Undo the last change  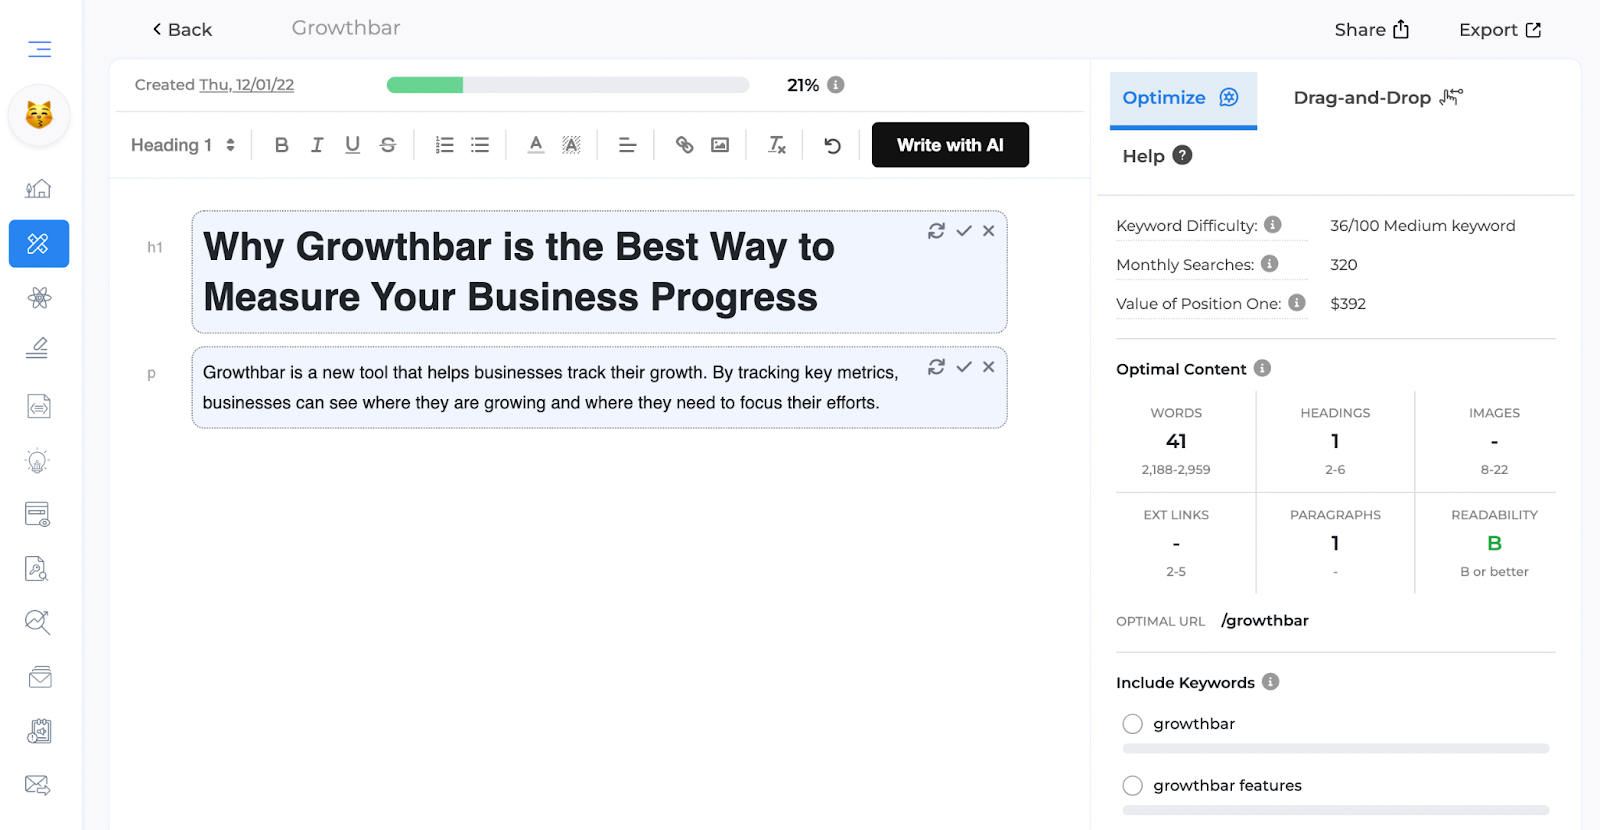pyautogui.click(x=832, y=145)
